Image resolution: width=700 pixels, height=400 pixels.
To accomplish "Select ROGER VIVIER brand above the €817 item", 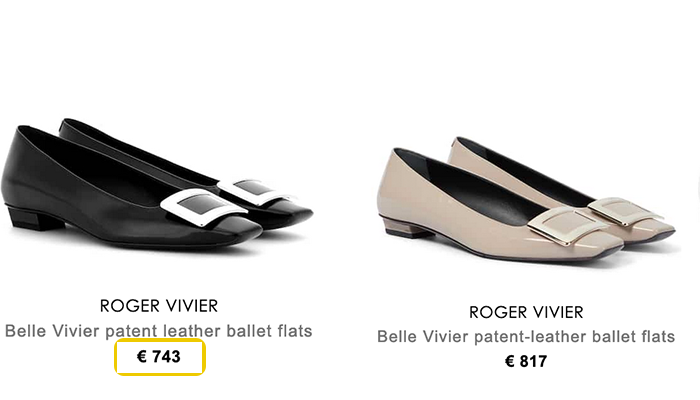I will click(526, 312).
